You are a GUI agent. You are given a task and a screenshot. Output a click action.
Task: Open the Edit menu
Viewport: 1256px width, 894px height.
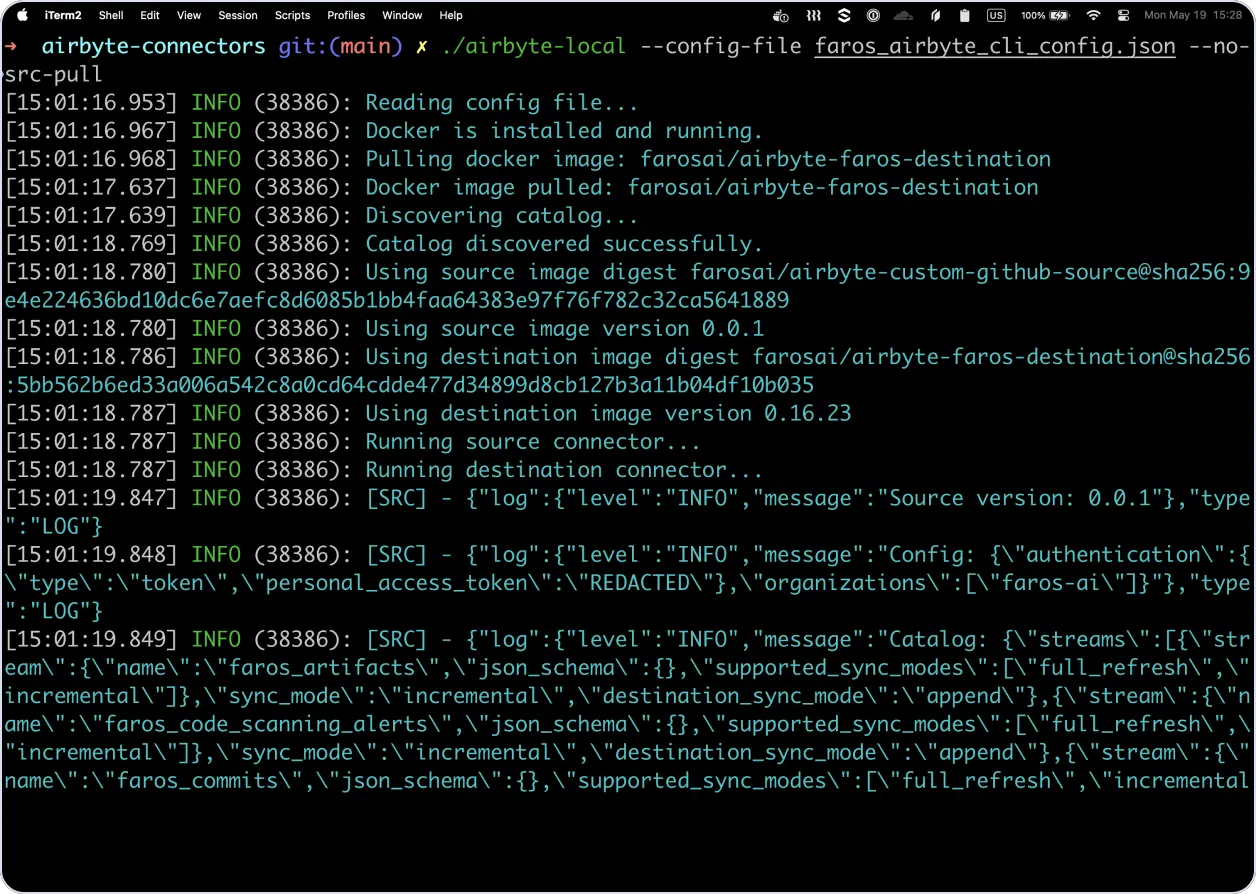tap(150, 15)
